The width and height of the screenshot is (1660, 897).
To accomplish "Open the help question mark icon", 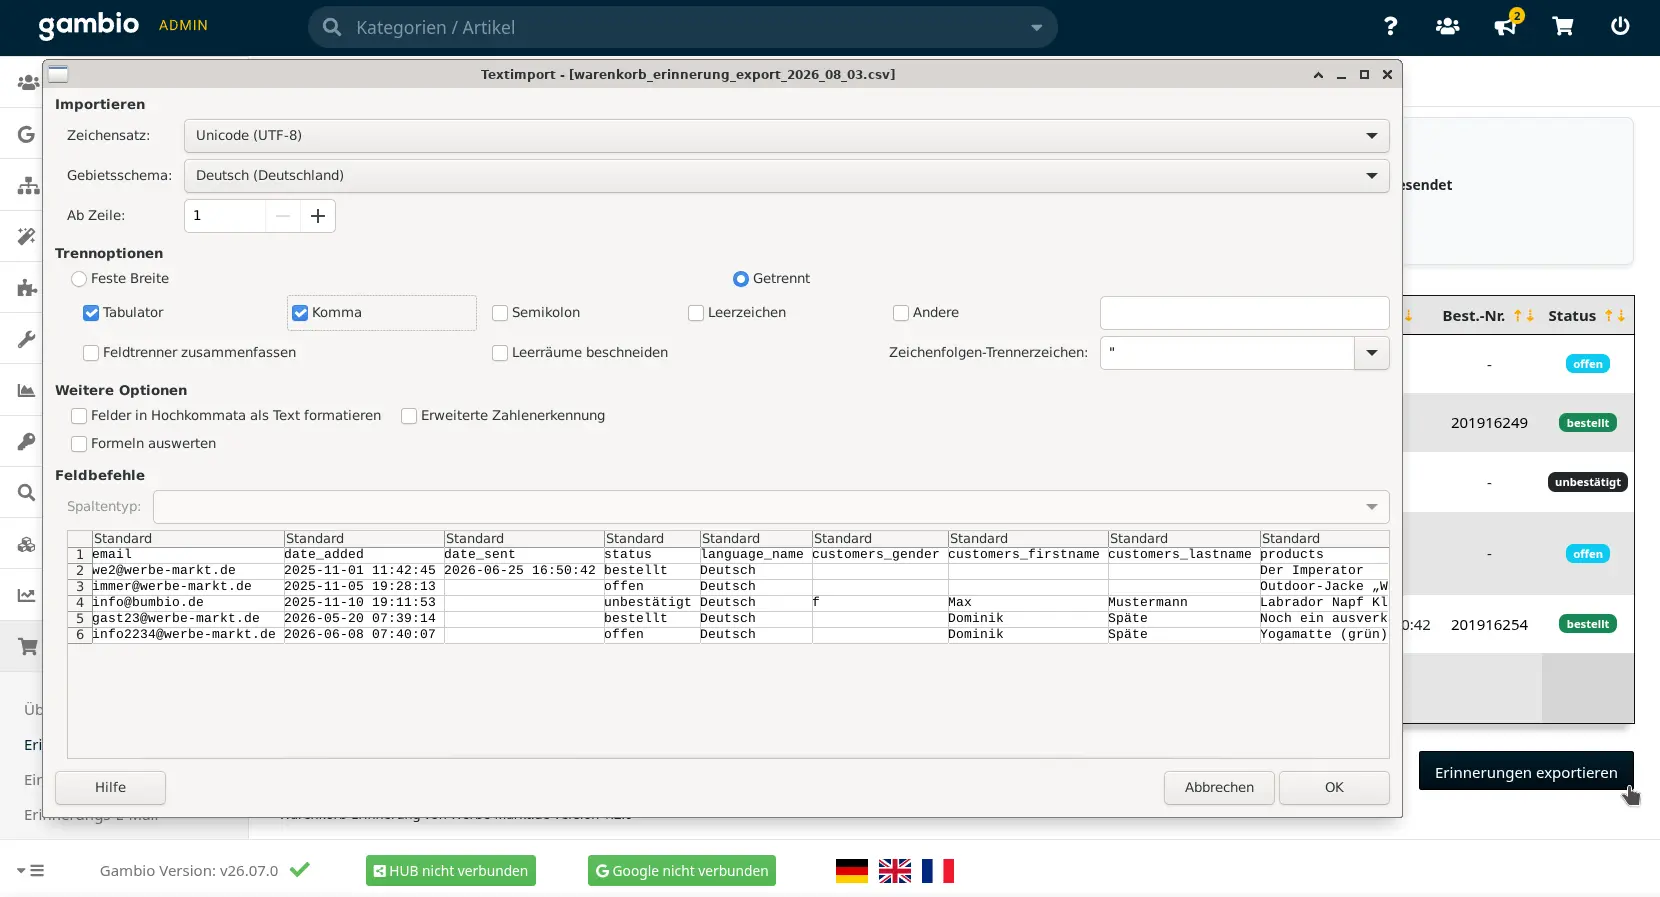I will (x=1390, y=27).
